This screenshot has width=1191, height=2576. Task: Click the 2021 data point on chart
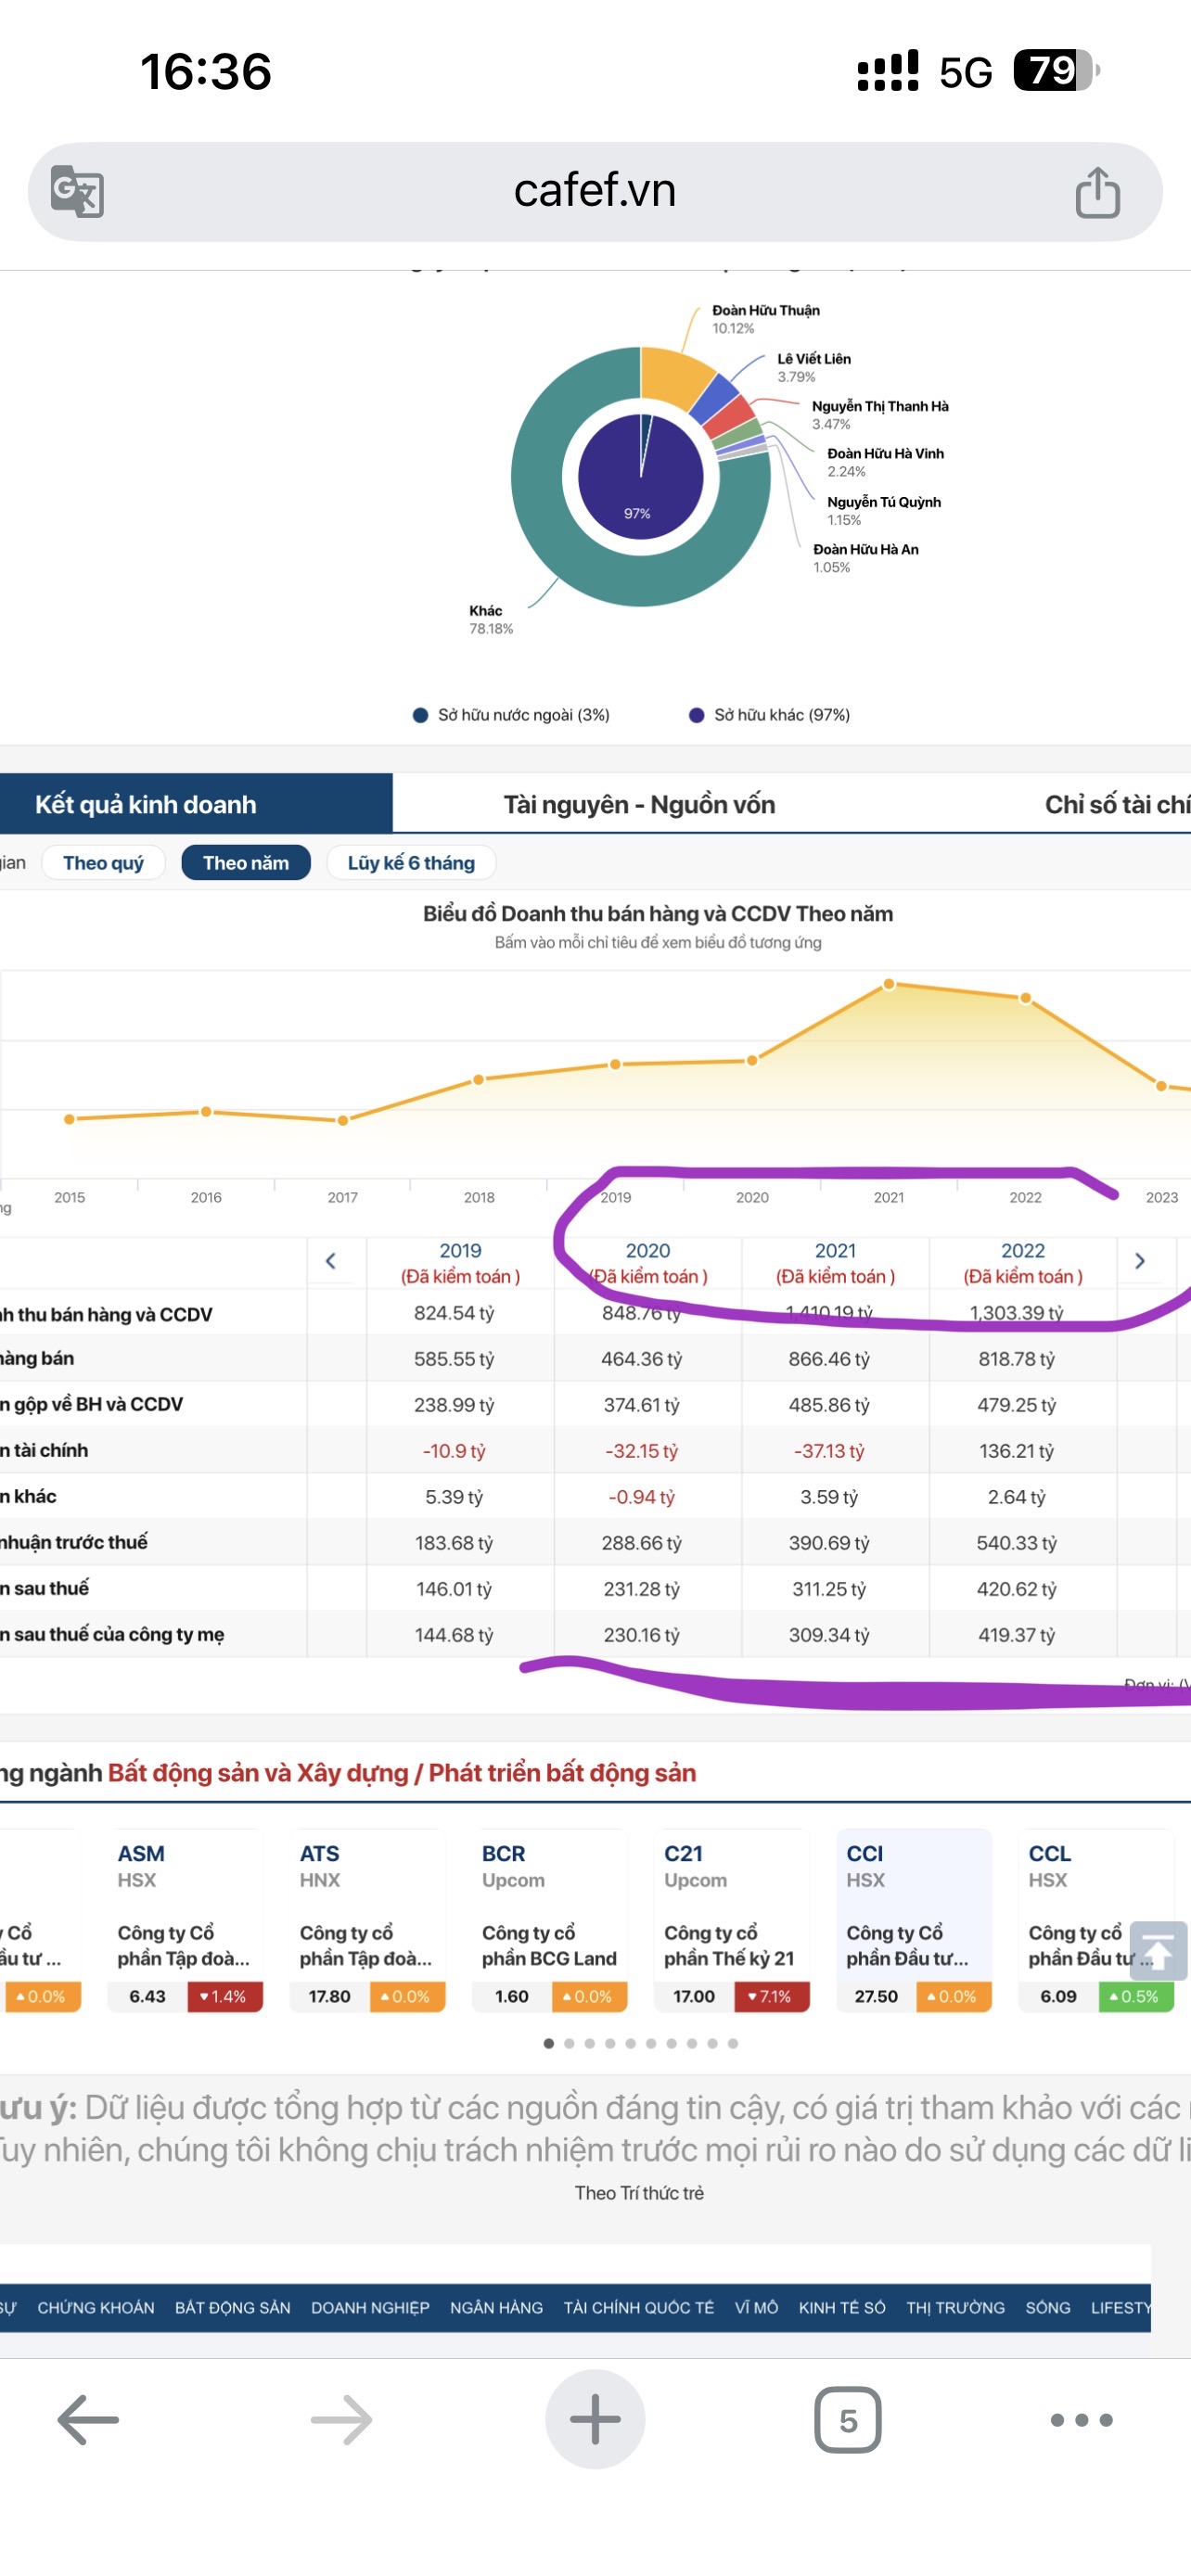coord(889,985)
